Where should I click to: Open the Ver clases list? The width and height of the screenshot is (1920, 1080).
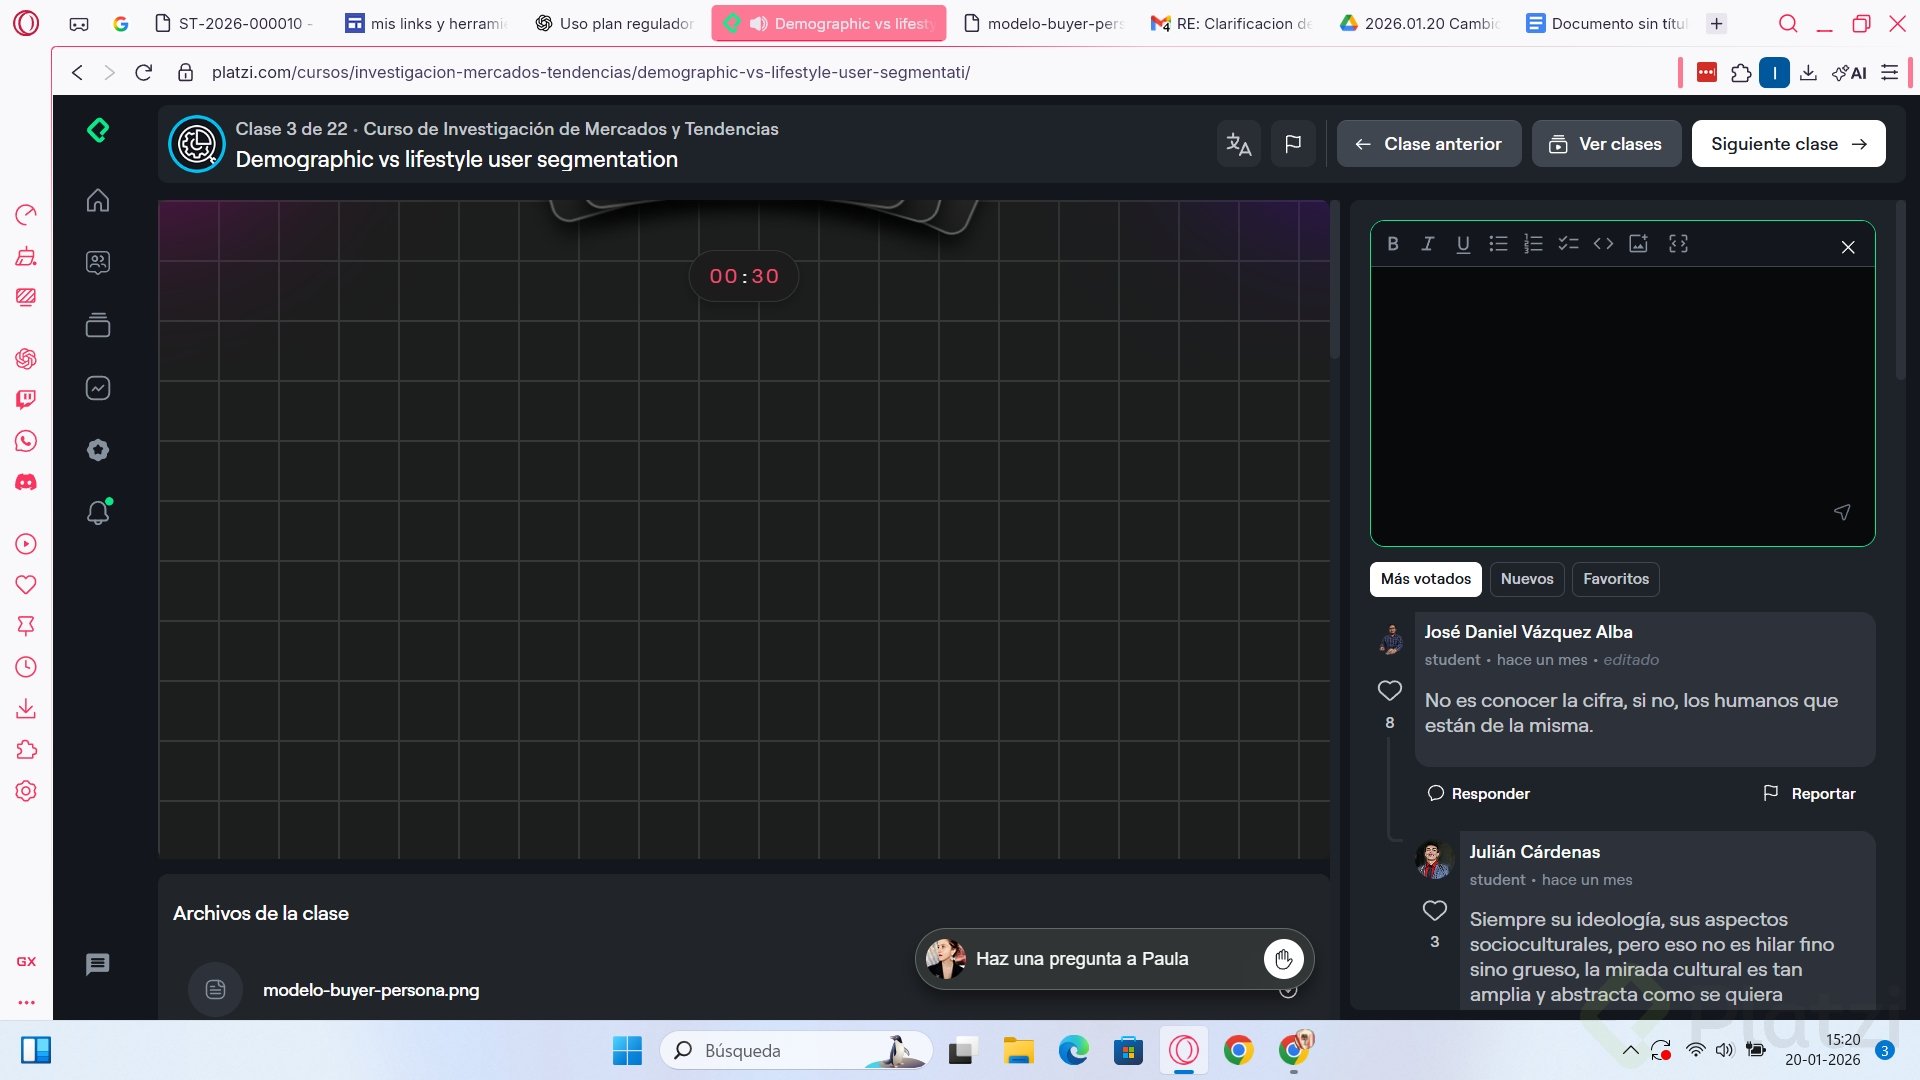coord(1605,144)
